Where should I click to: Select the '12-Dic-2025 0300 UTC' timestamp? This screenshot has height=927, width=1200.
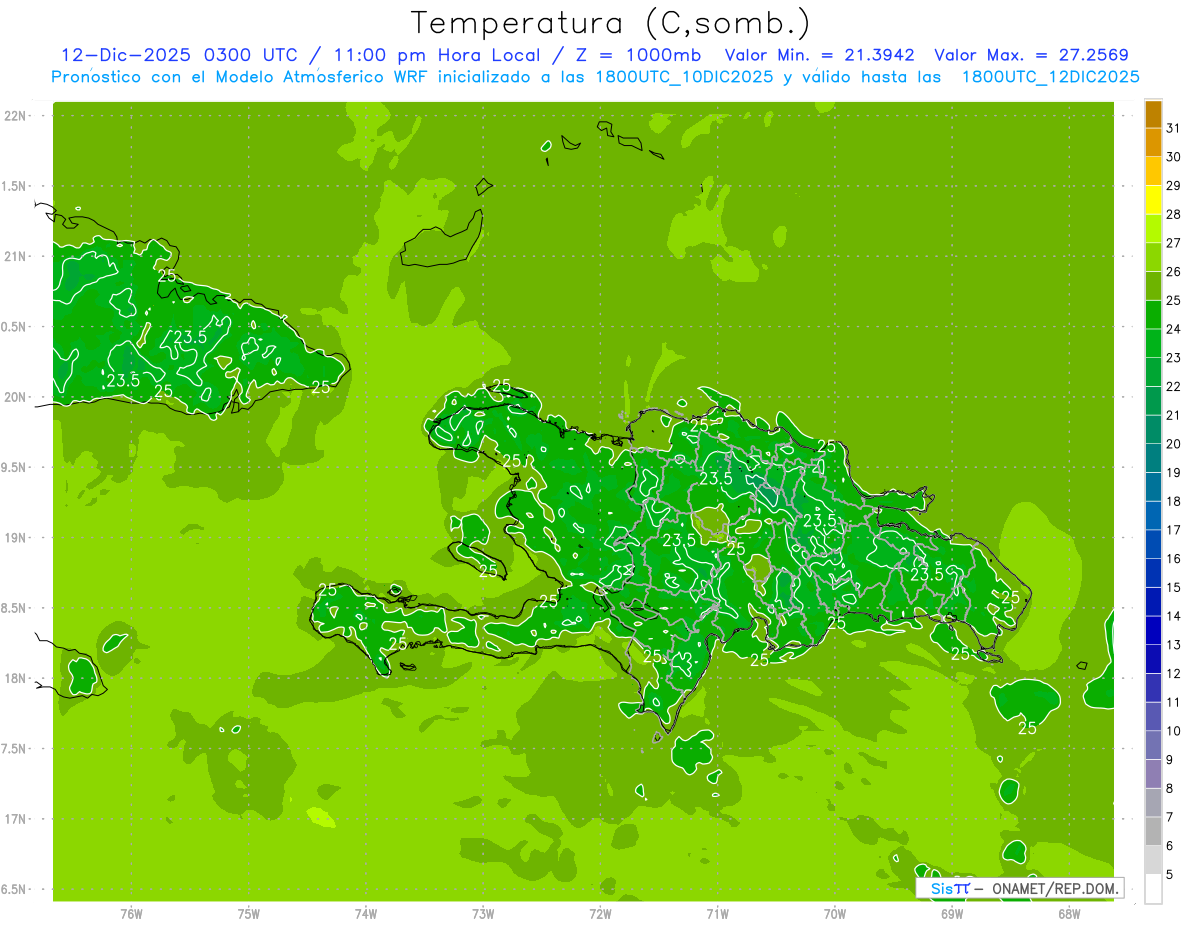[x=179, y=55]
